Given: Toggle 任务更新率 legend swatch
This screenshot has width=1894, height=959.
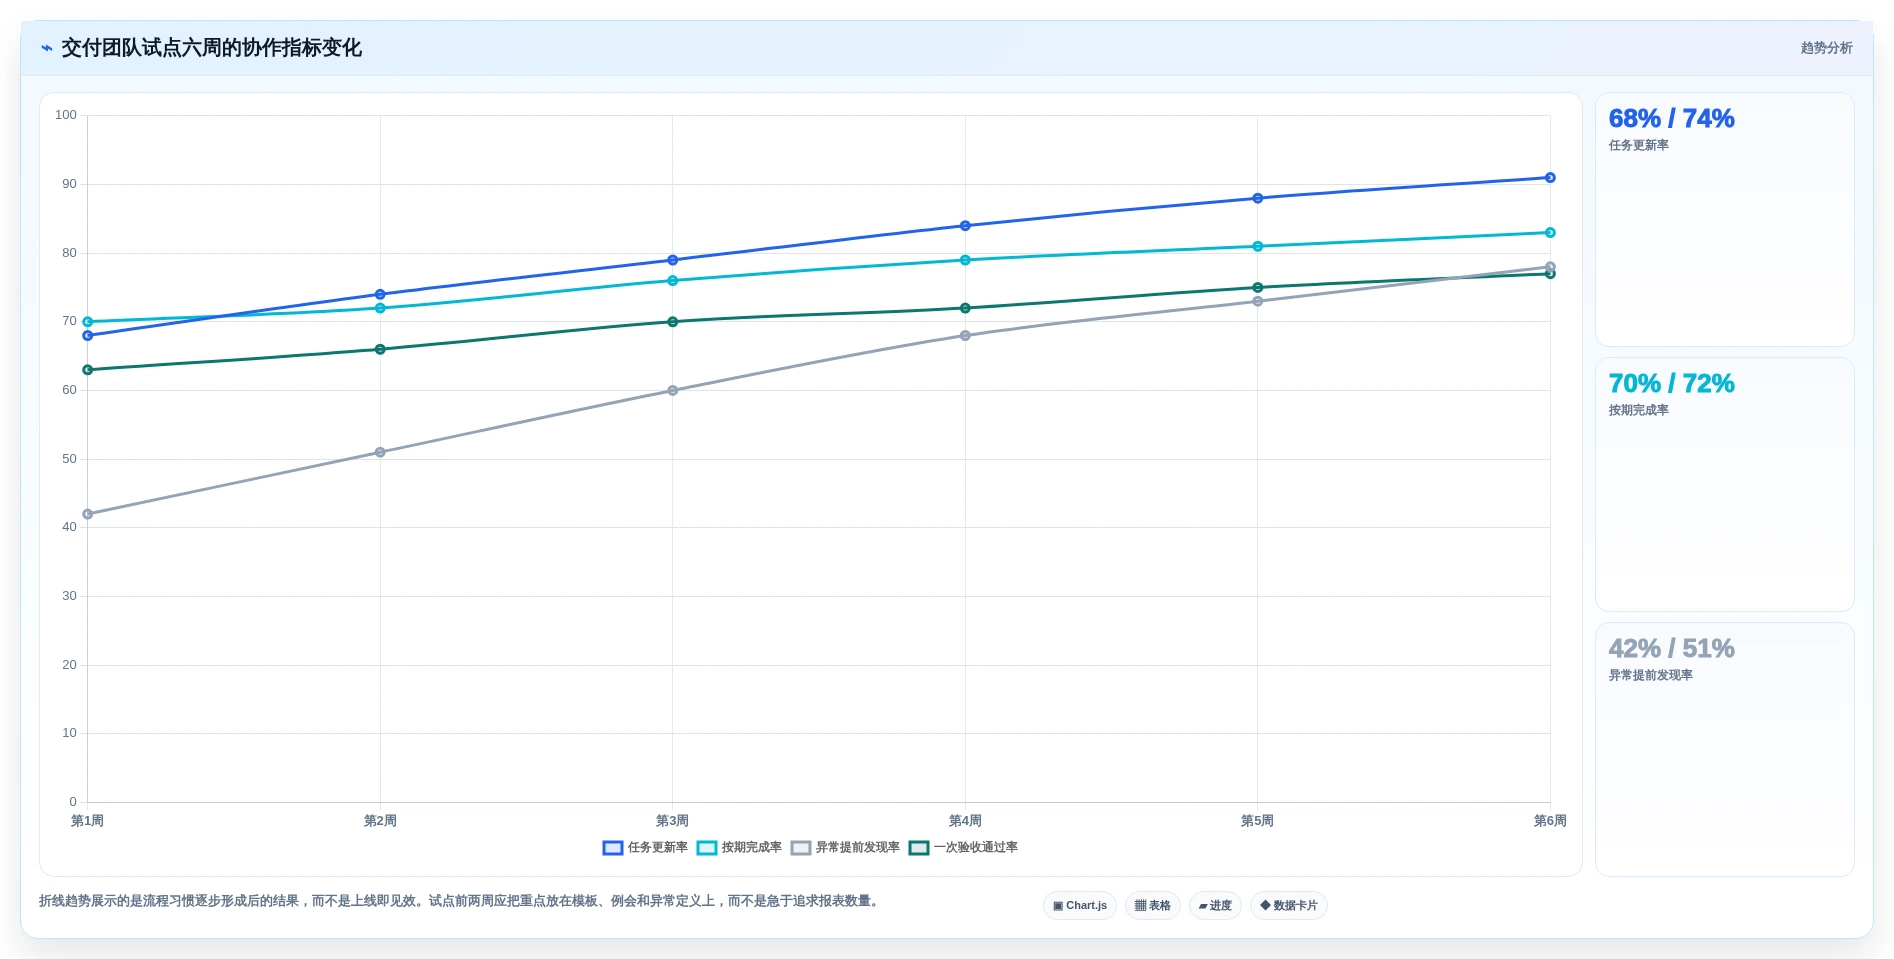Looking at the screenshot, I should pos(613,848).
